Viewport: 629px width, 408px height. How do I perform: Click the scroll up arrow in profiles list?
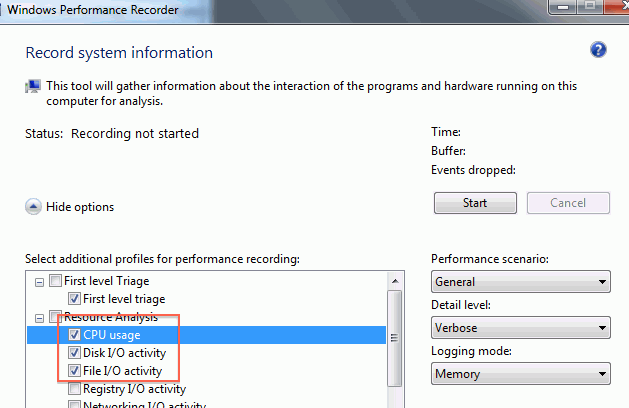pyautogui.click(x=395, y=281)
